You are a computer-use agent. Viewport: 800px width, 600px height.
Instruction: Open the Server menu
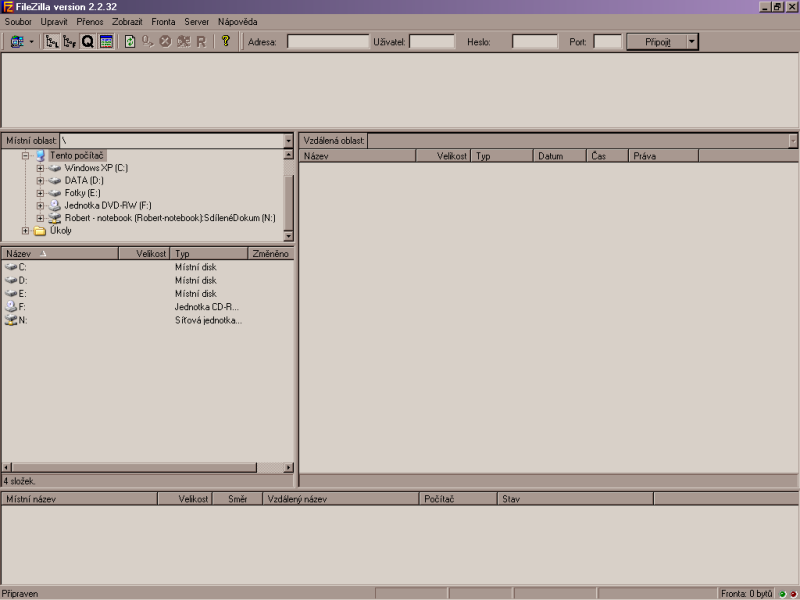tap(196, 22)
